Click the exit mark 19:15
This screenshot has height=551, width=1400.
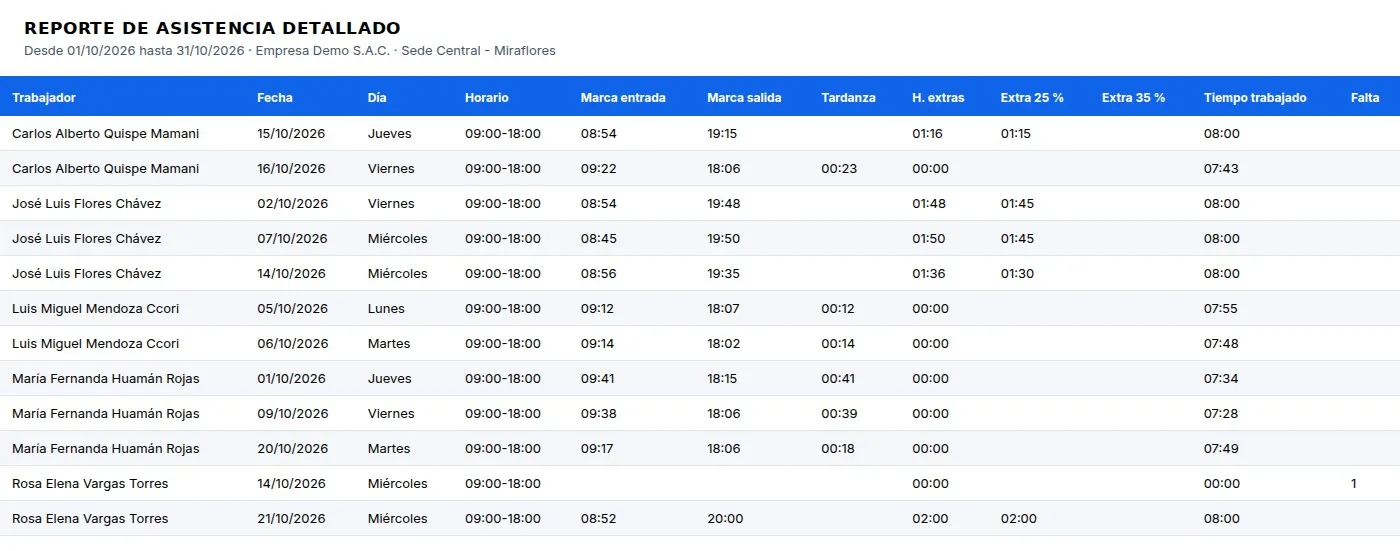point(722,134)
